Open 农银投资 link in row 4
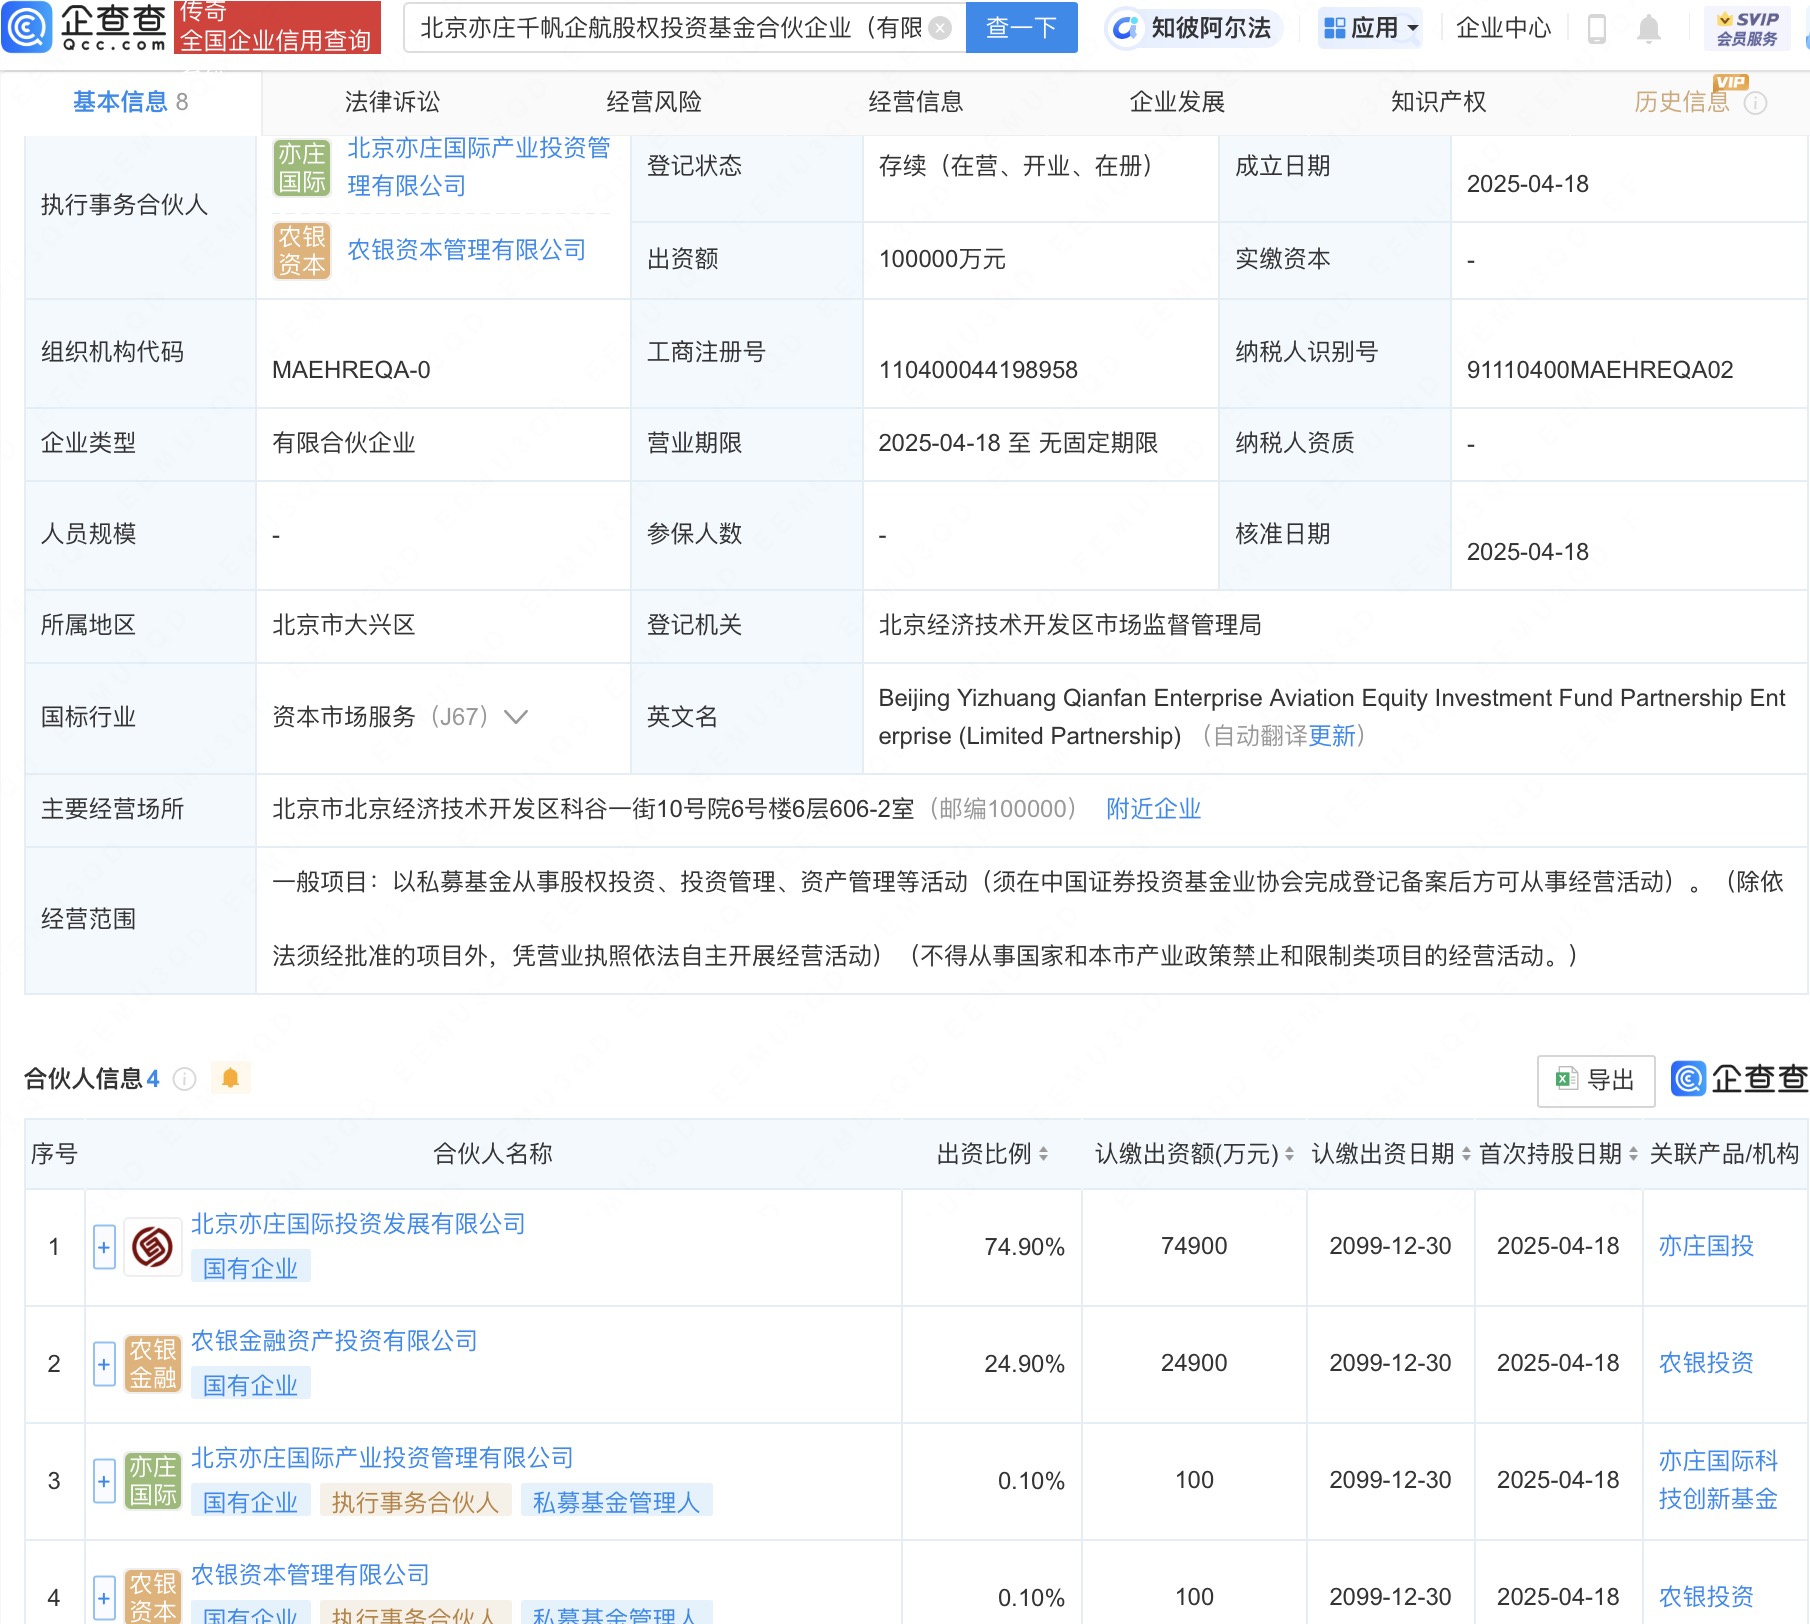The width and height of the screenshot is (1810, 1624). [1706, 1597]
